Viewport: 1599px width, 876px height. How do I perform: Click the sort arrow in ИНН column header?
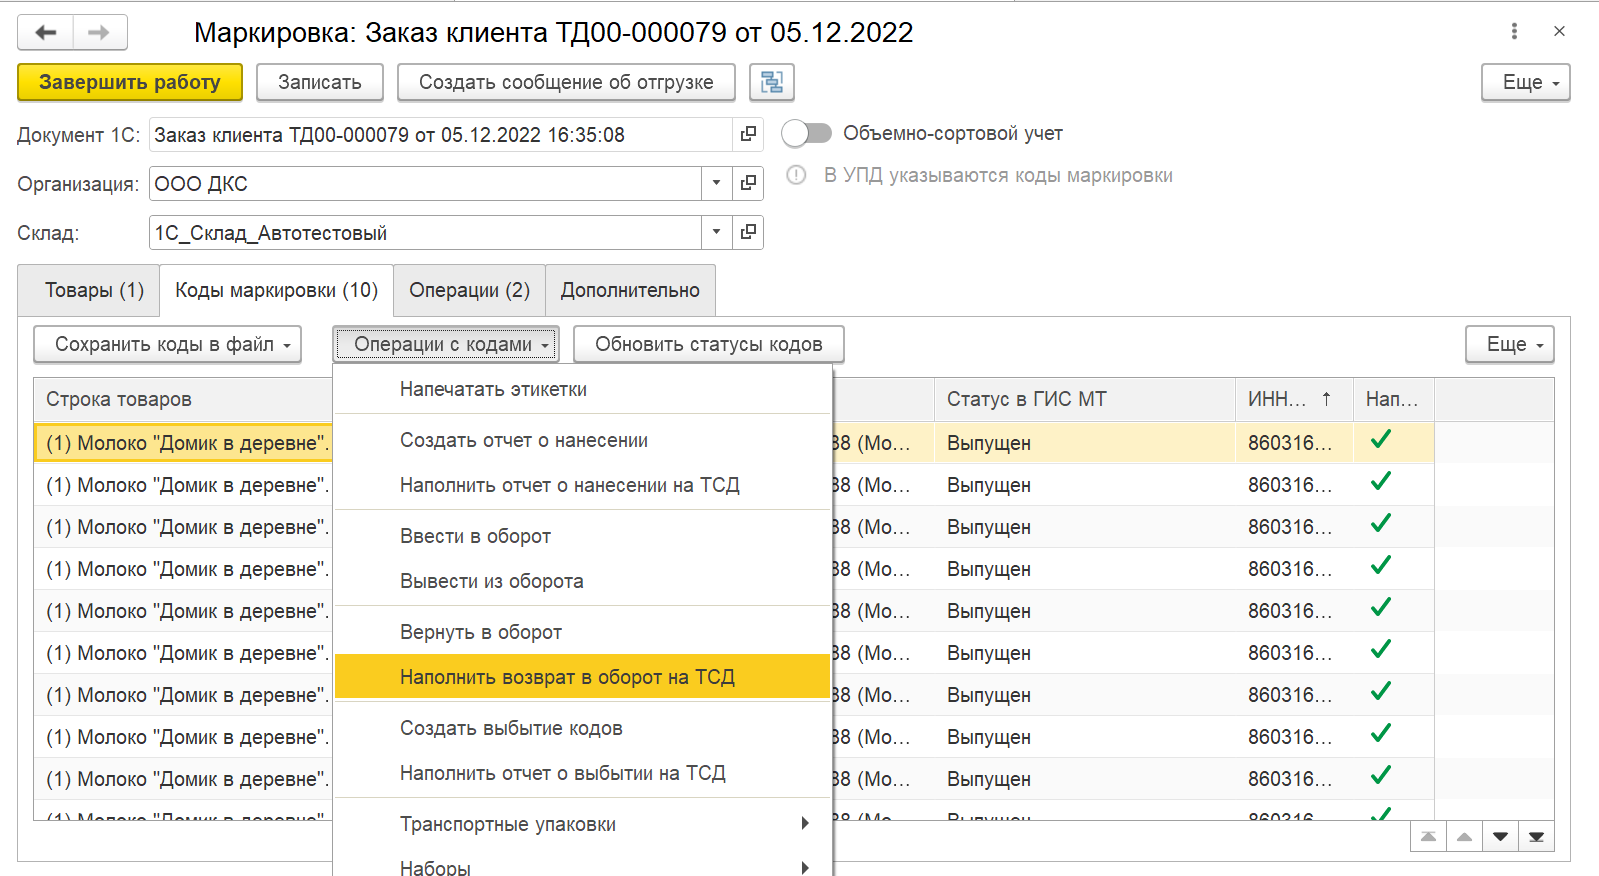pos(1326,399)
